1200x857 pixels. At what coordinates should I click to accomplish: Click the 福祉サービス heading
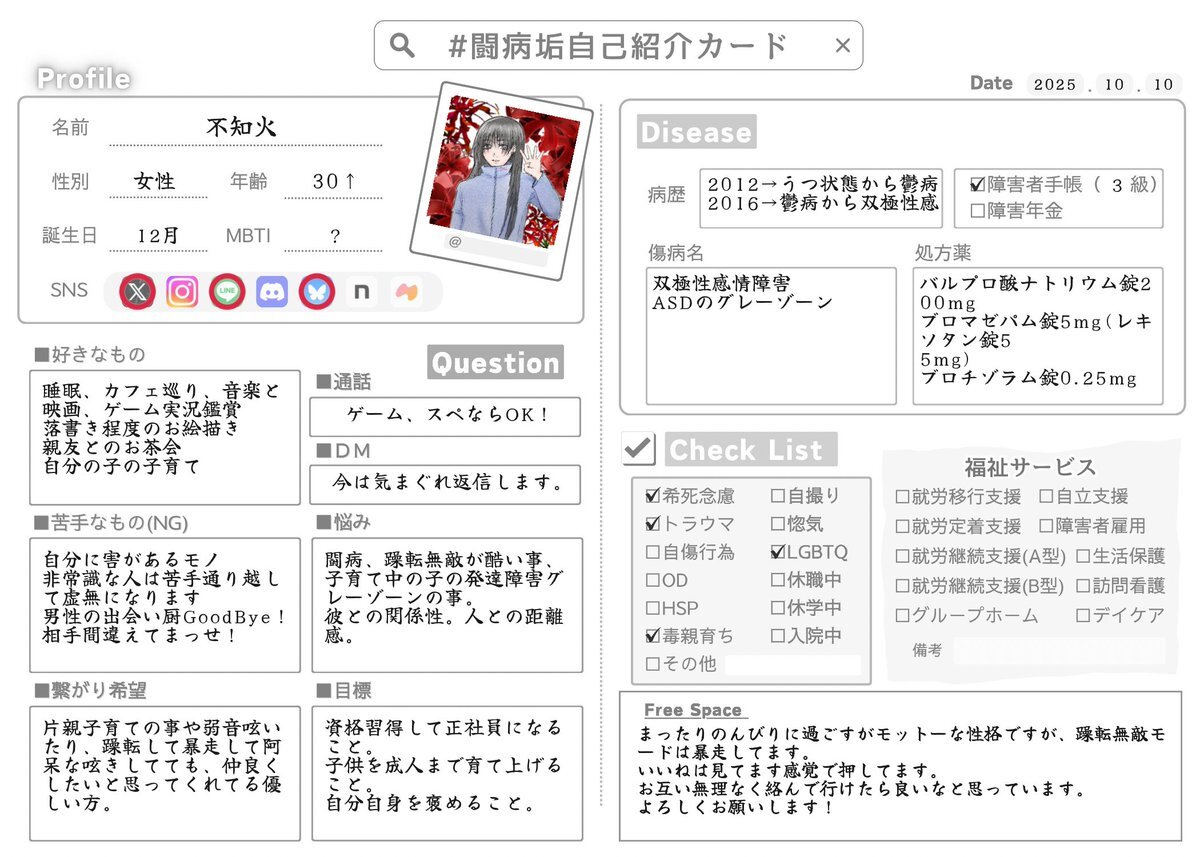point(1030,467)
